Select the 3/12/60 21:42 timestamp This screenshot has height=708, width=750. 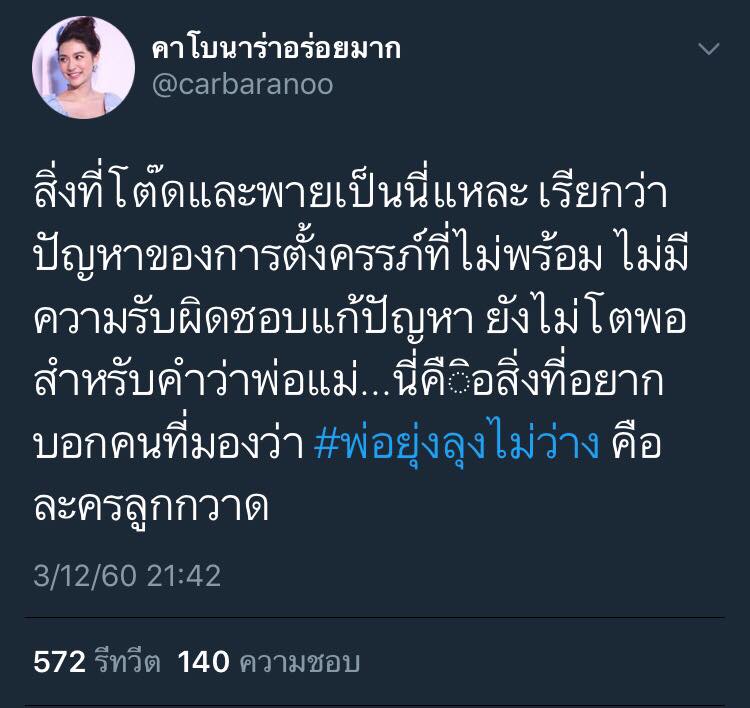[127, 575]
